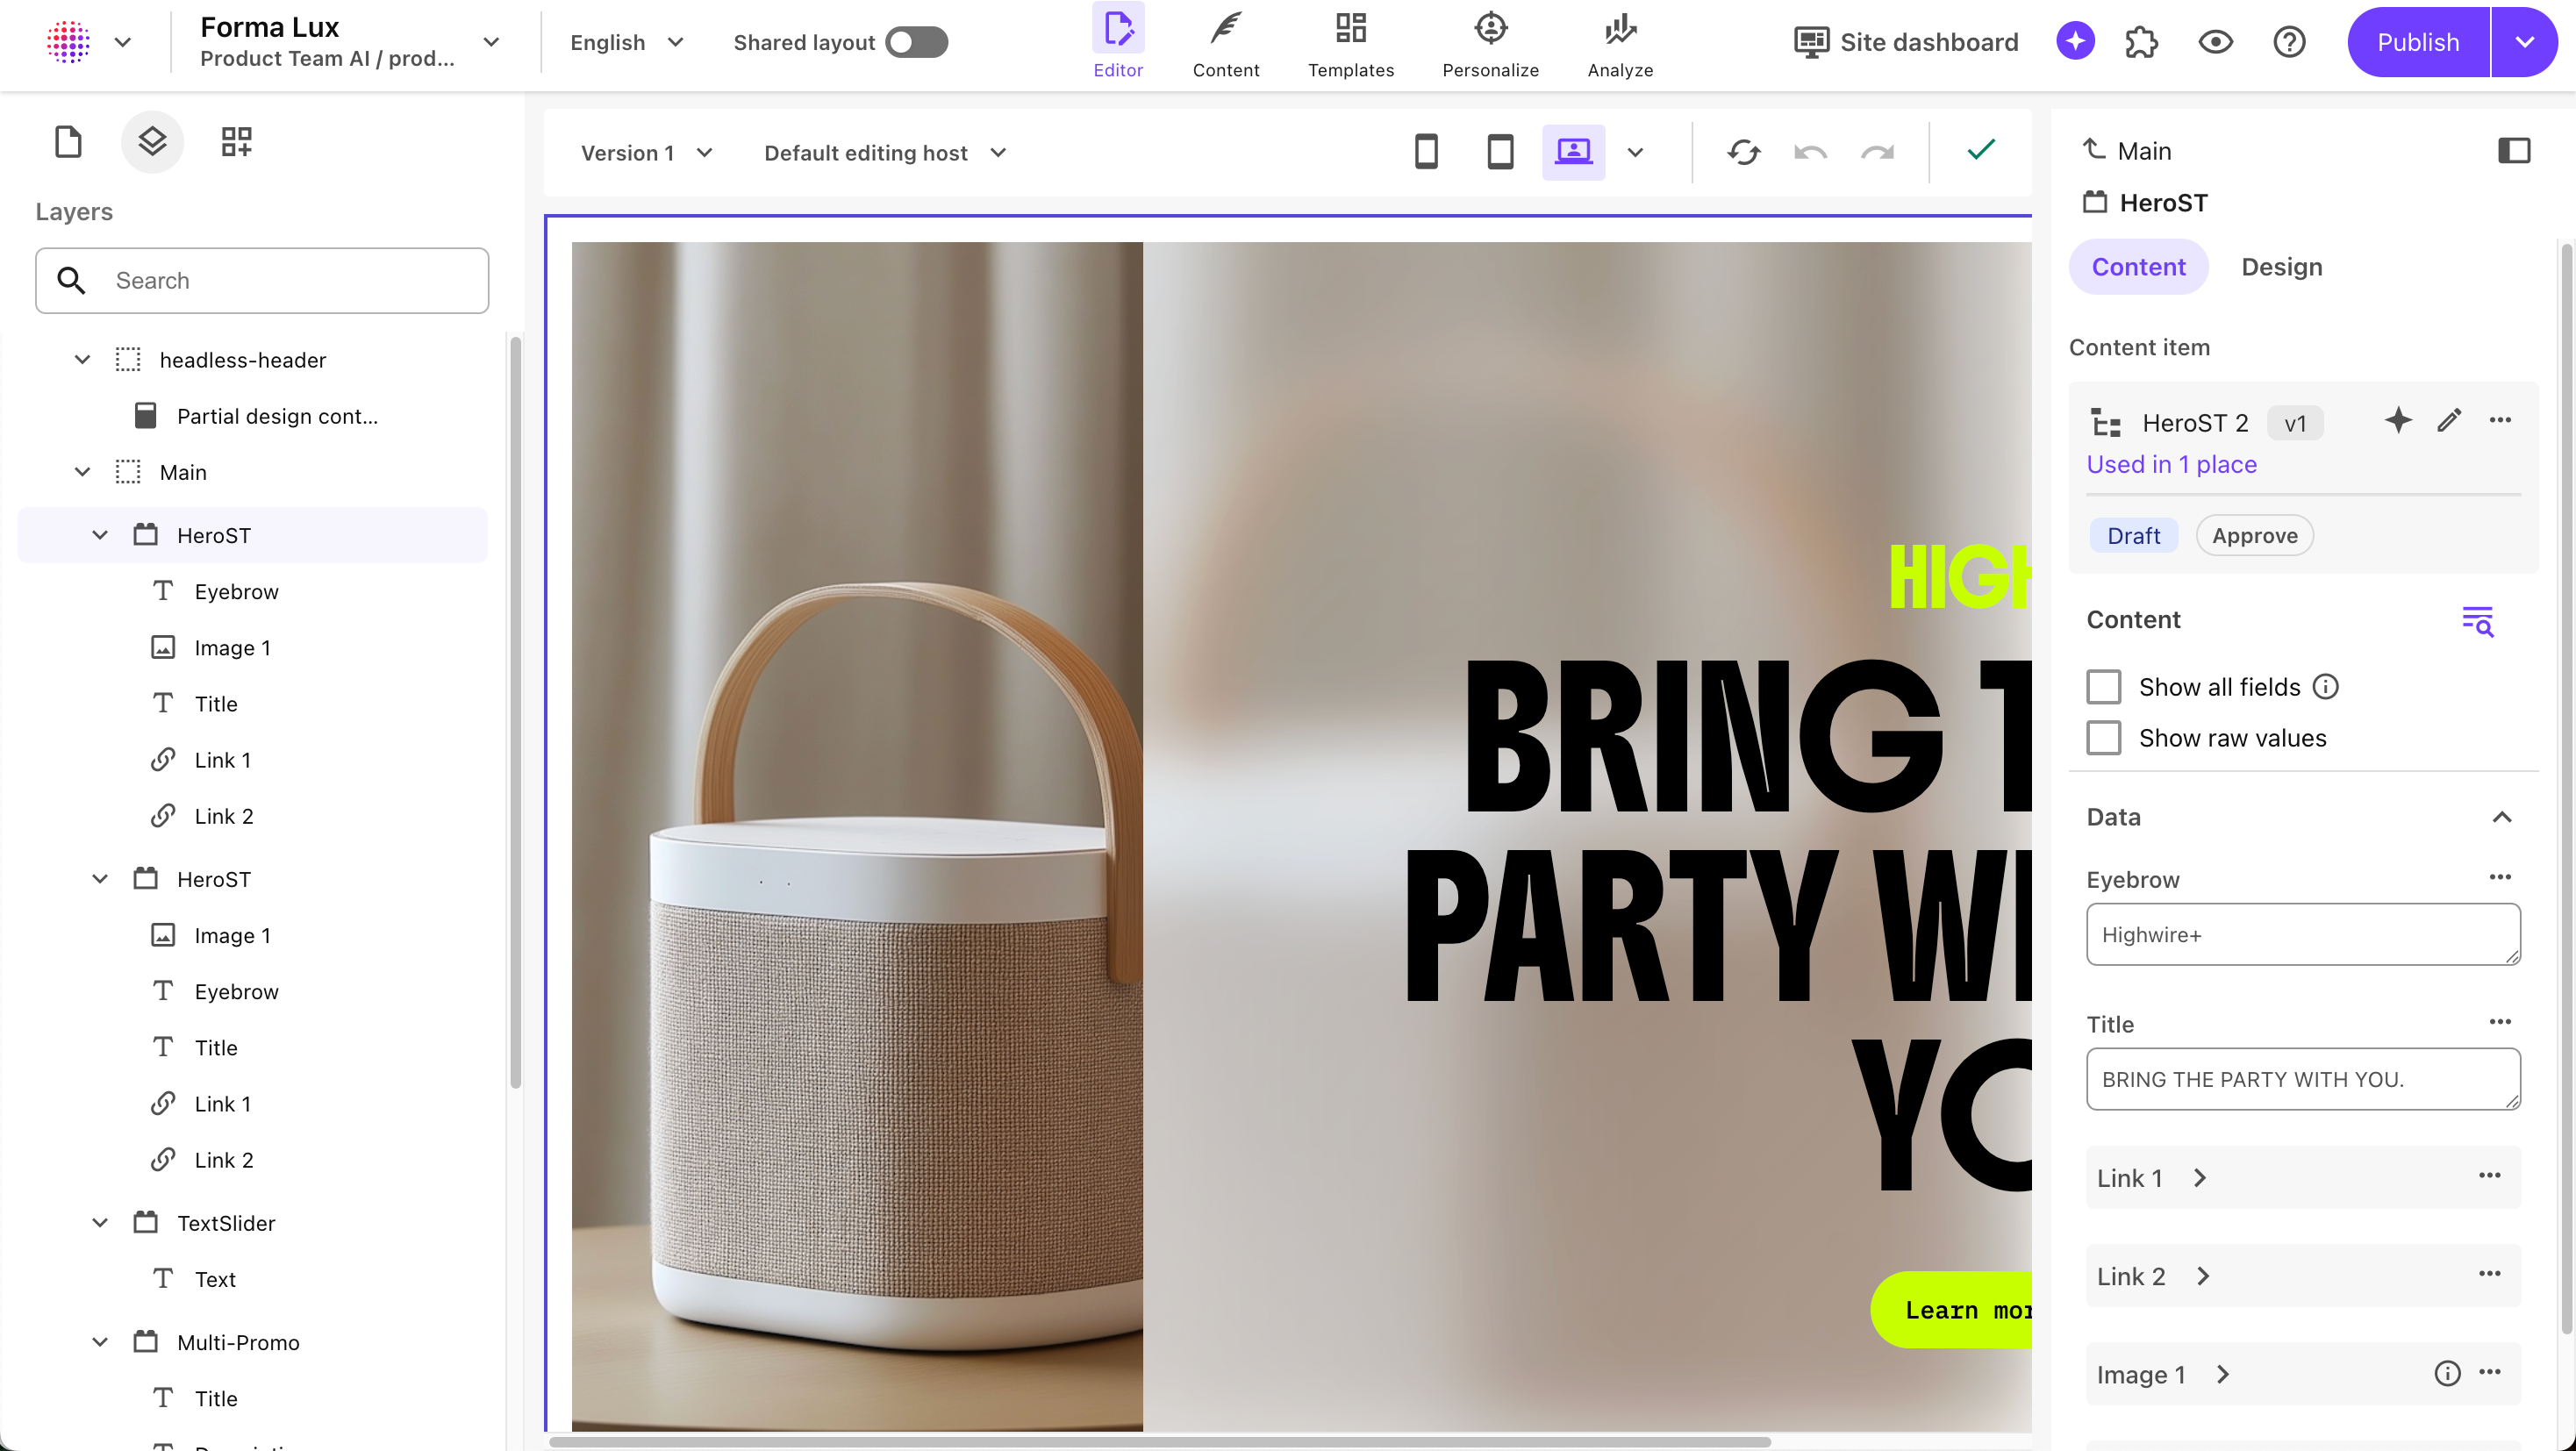Screen dimensions: 2576x1451
Task: Enable Show raw values checkbox
Action: (2103, 738)
